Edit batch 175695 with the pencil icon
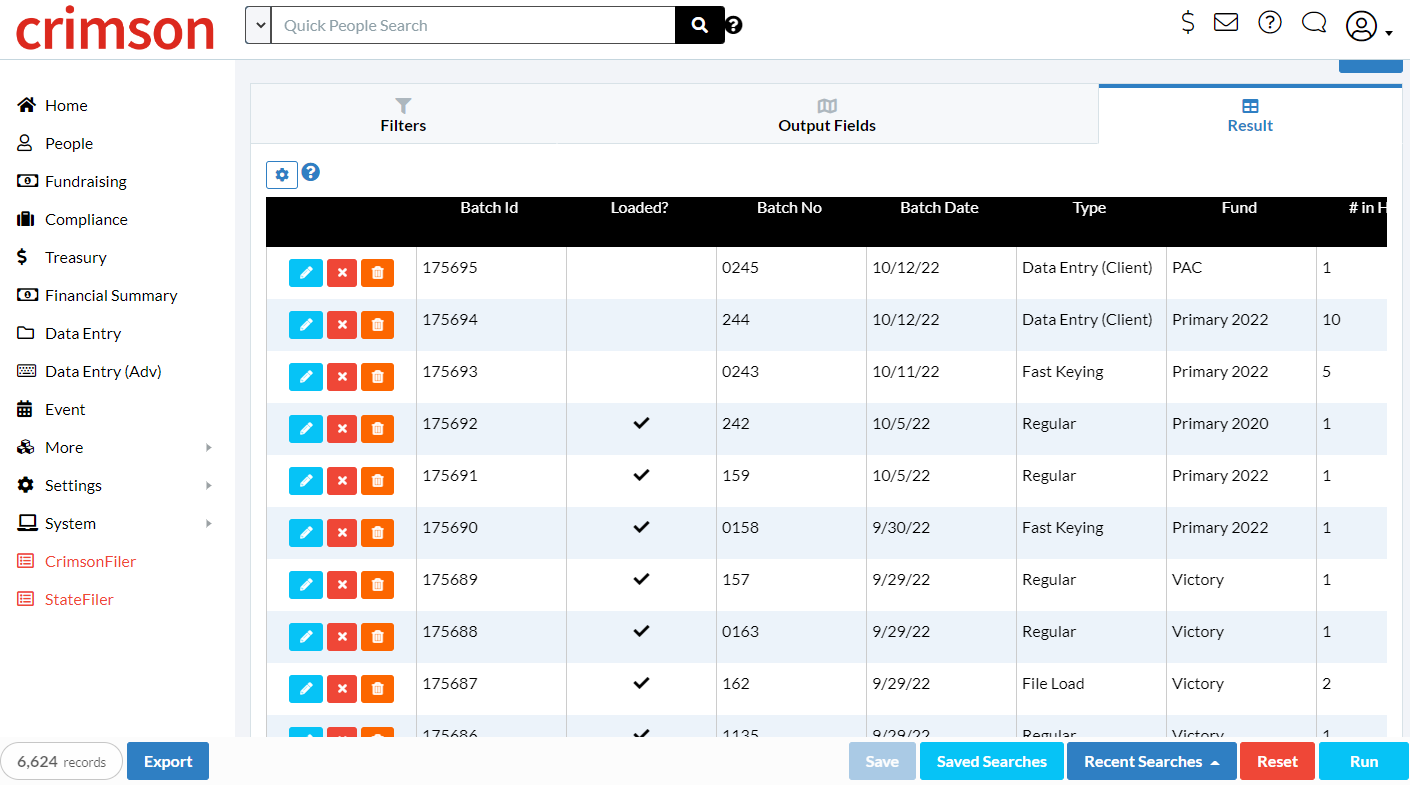This screenshot has width=1410, height=785. (306, 272)
